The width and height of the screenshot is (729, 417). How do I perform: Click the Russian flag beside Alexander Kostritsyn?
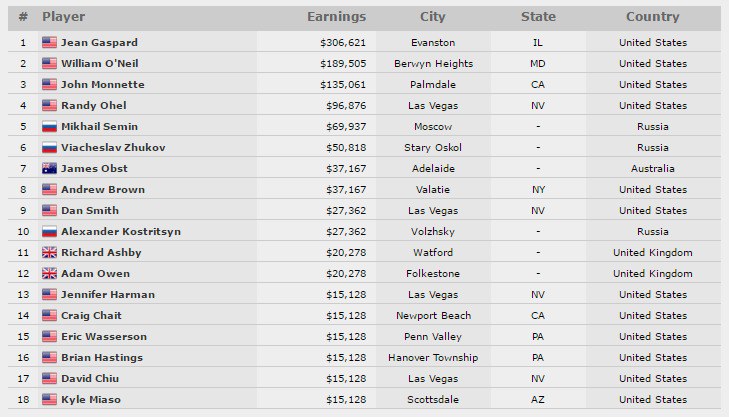pos(49,232)
